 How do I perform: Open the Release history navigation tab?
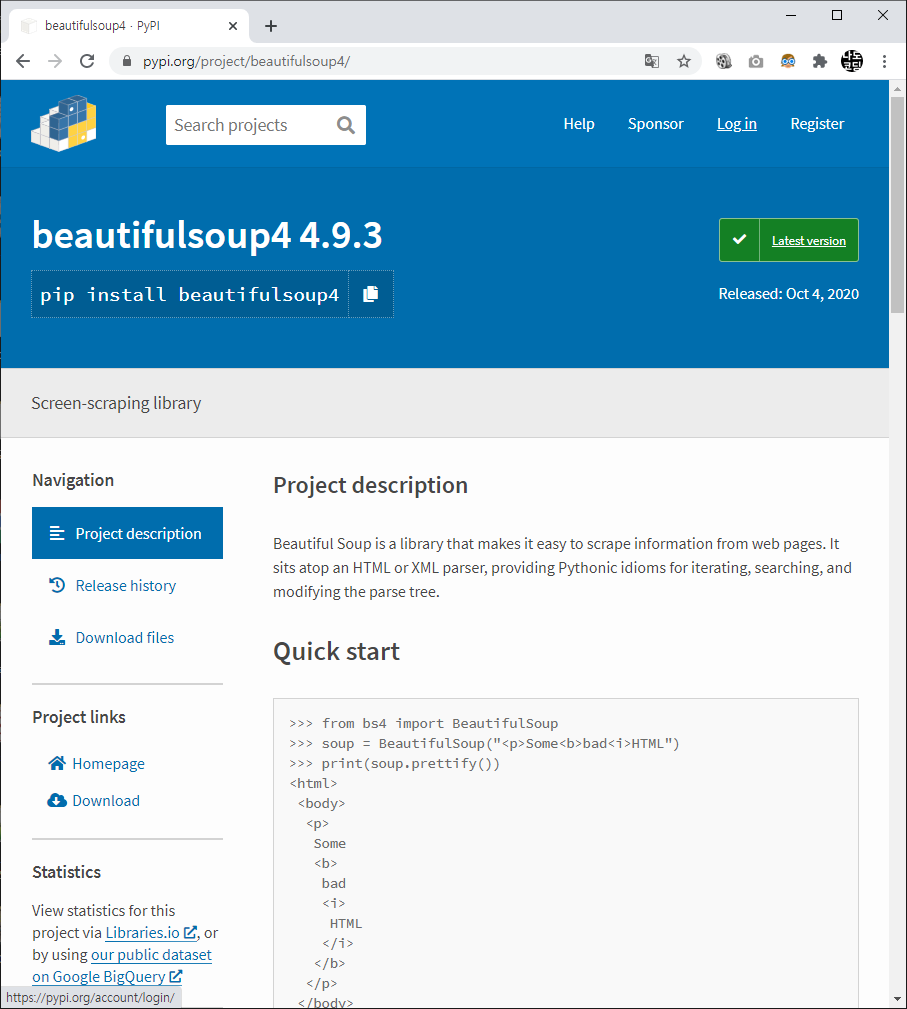[x=127, y=585]
